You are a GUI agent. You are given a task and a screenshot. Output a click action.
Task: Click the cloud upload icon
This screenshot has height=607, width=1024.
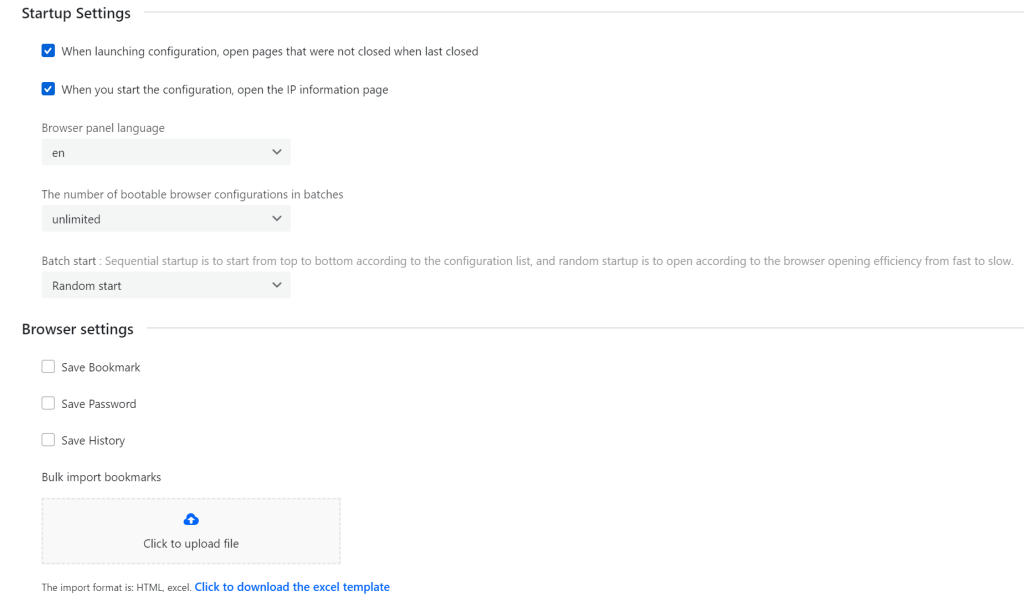pos(191,519)
